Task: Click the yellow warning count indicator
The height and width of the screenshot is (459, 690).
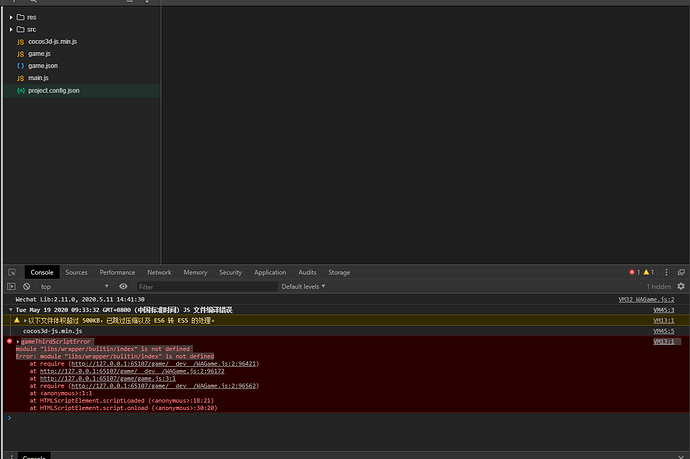Action: click(649, 272)
